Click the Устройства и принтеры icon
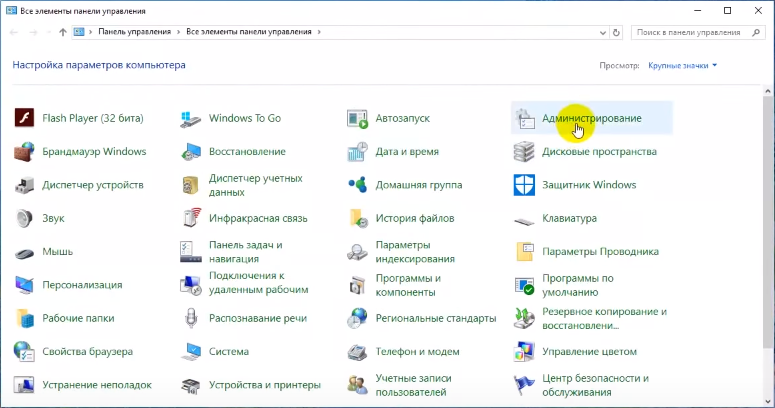This screenshot has height=408, width=775. click(x=191, y=385)
